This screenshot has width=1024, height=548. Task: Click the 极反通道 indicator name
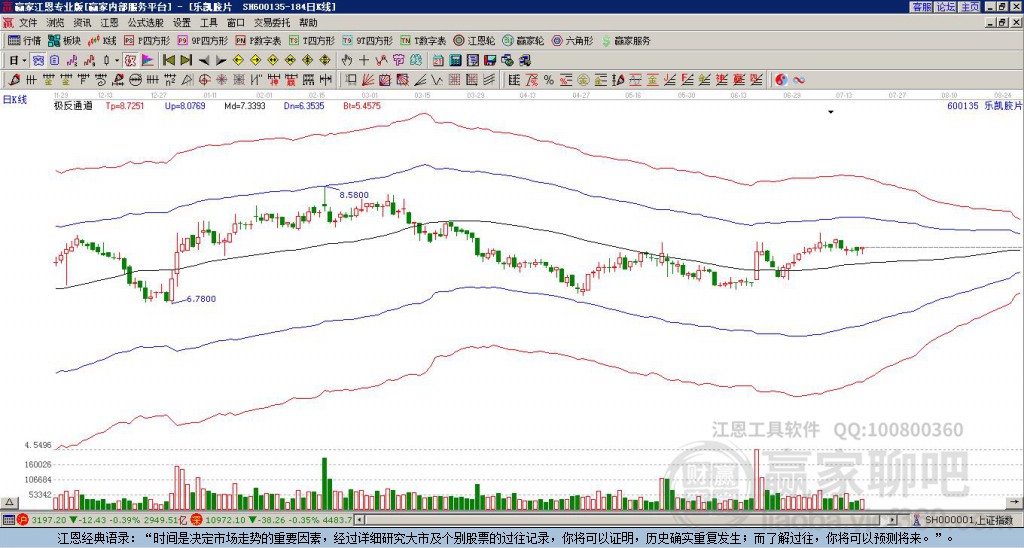72,105
